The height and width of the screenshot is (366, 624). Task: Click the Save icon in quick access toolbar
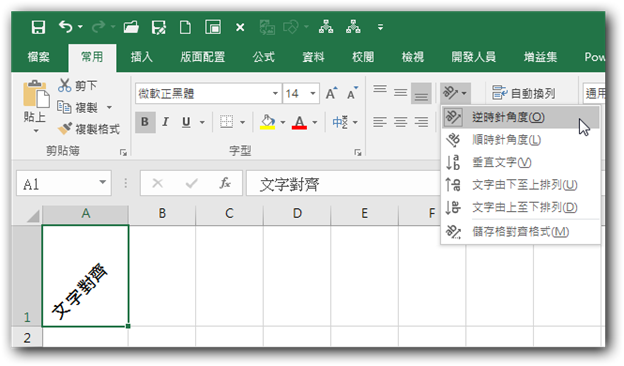tap(38, 27)
